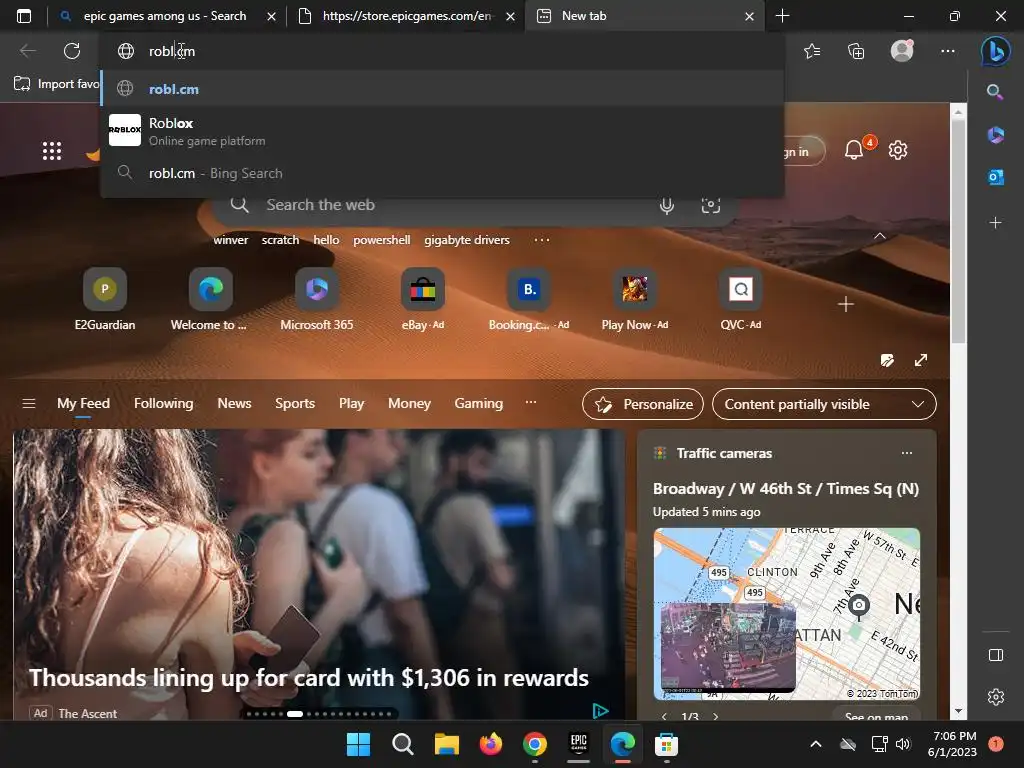Click recent search powershell

(382, 240)
